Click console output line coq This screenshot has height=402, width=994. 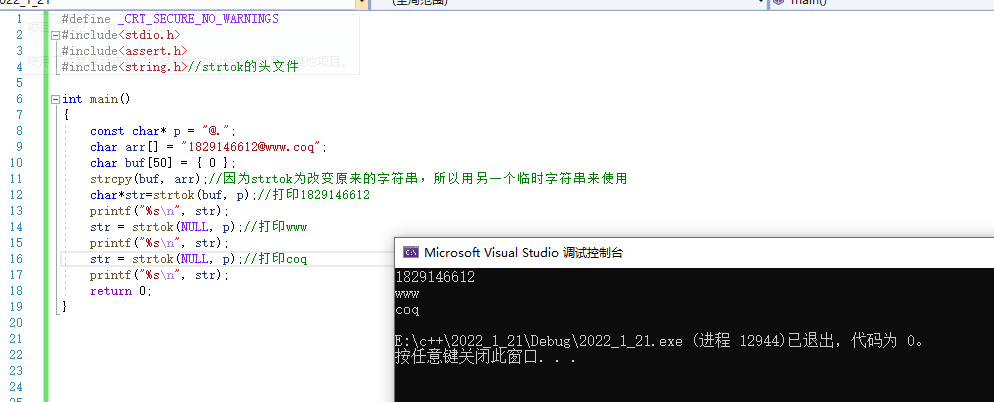pos(406,311)
